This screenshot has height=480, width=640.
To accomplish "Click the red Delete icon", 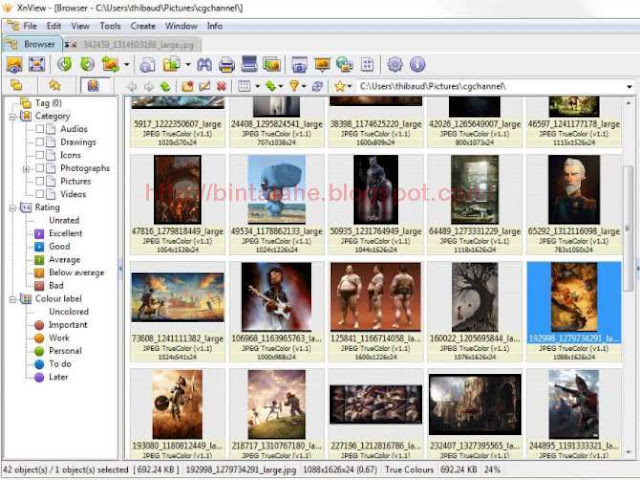I will [x=221, y=86].
